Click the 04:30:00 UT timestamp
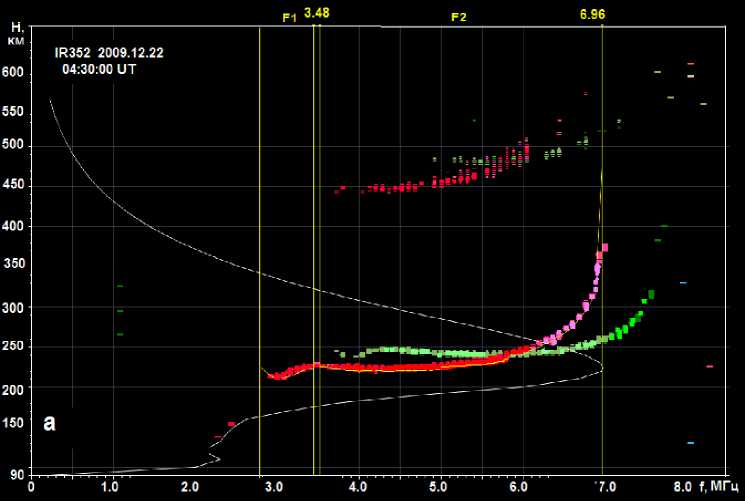Screen dimensions: 745x501 [x=99, y=69]
